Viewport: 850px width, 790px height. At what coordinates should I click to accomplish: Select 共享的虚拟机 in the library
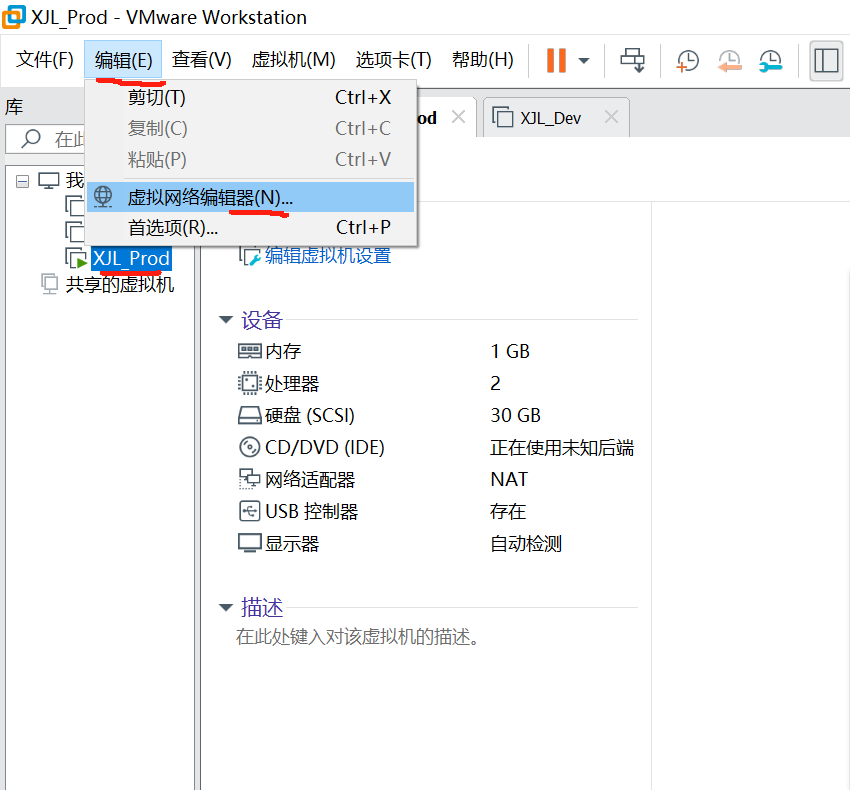click(x=120, y=284)
